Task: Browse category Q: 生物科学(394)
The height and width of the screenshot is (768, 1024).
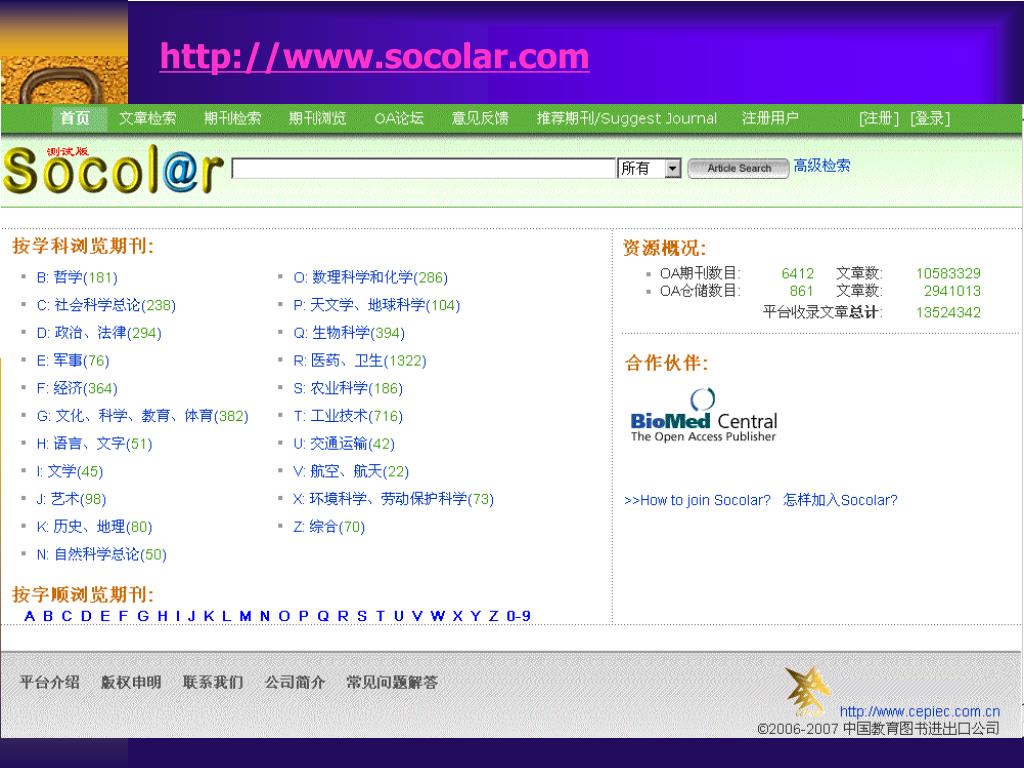Action: (x=349, y=333)
